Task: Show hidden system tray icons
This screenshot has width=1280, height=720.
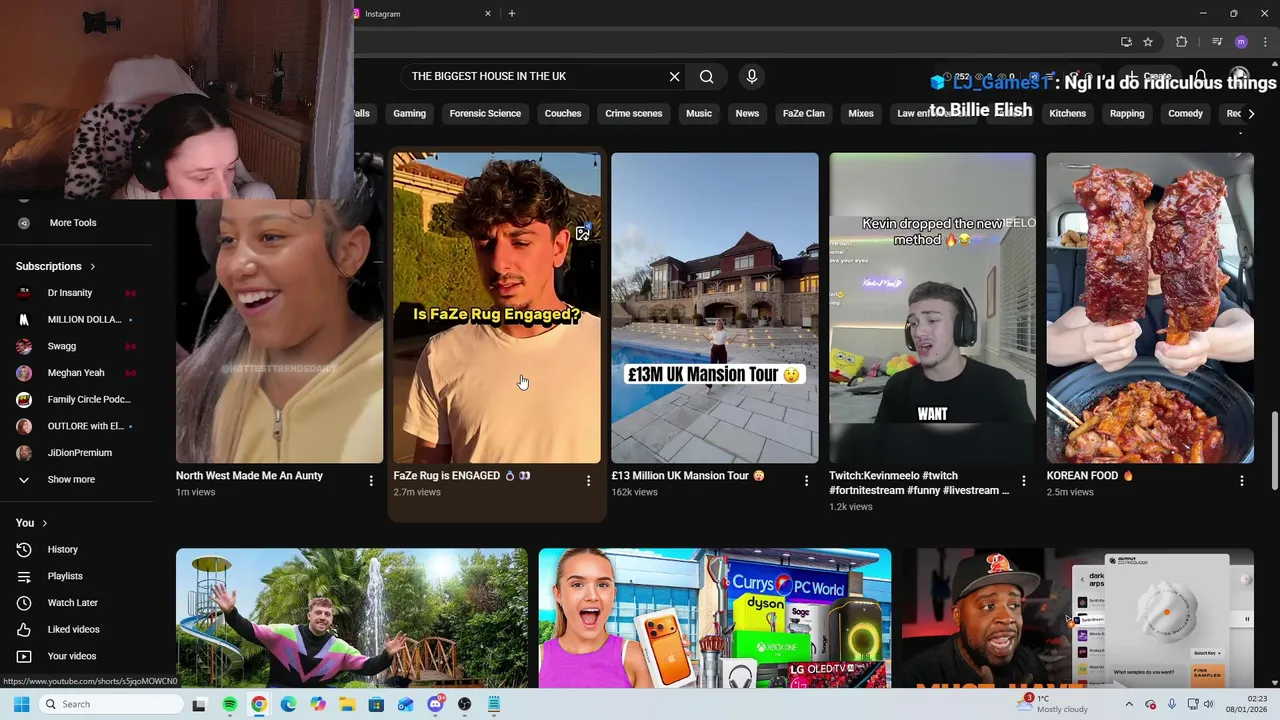Action: [1129, 704]
